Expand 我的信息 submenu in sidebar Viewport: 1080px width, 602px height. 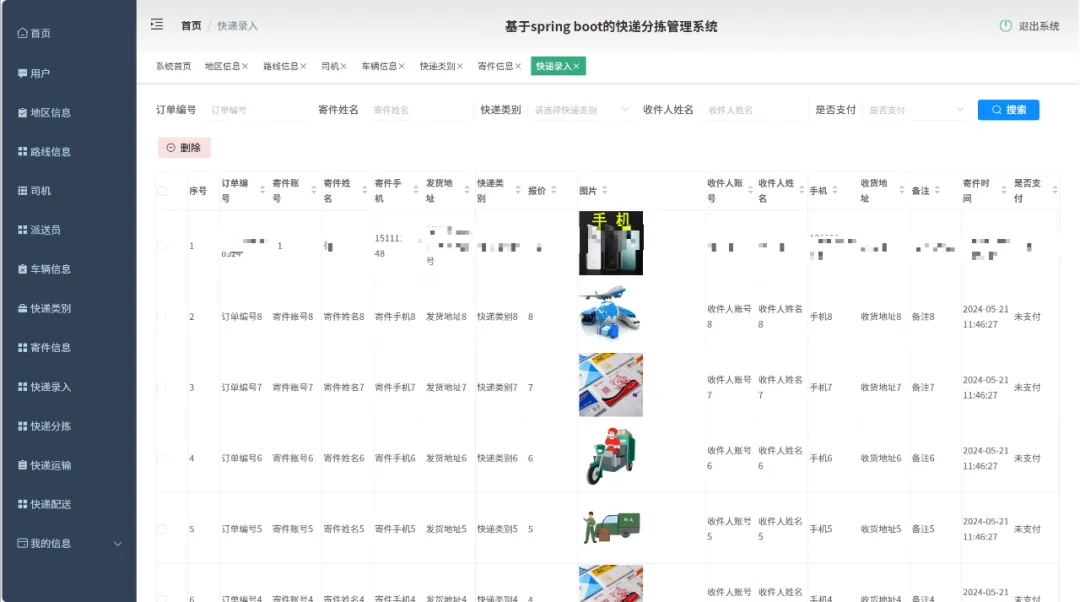tap(70, 543)
